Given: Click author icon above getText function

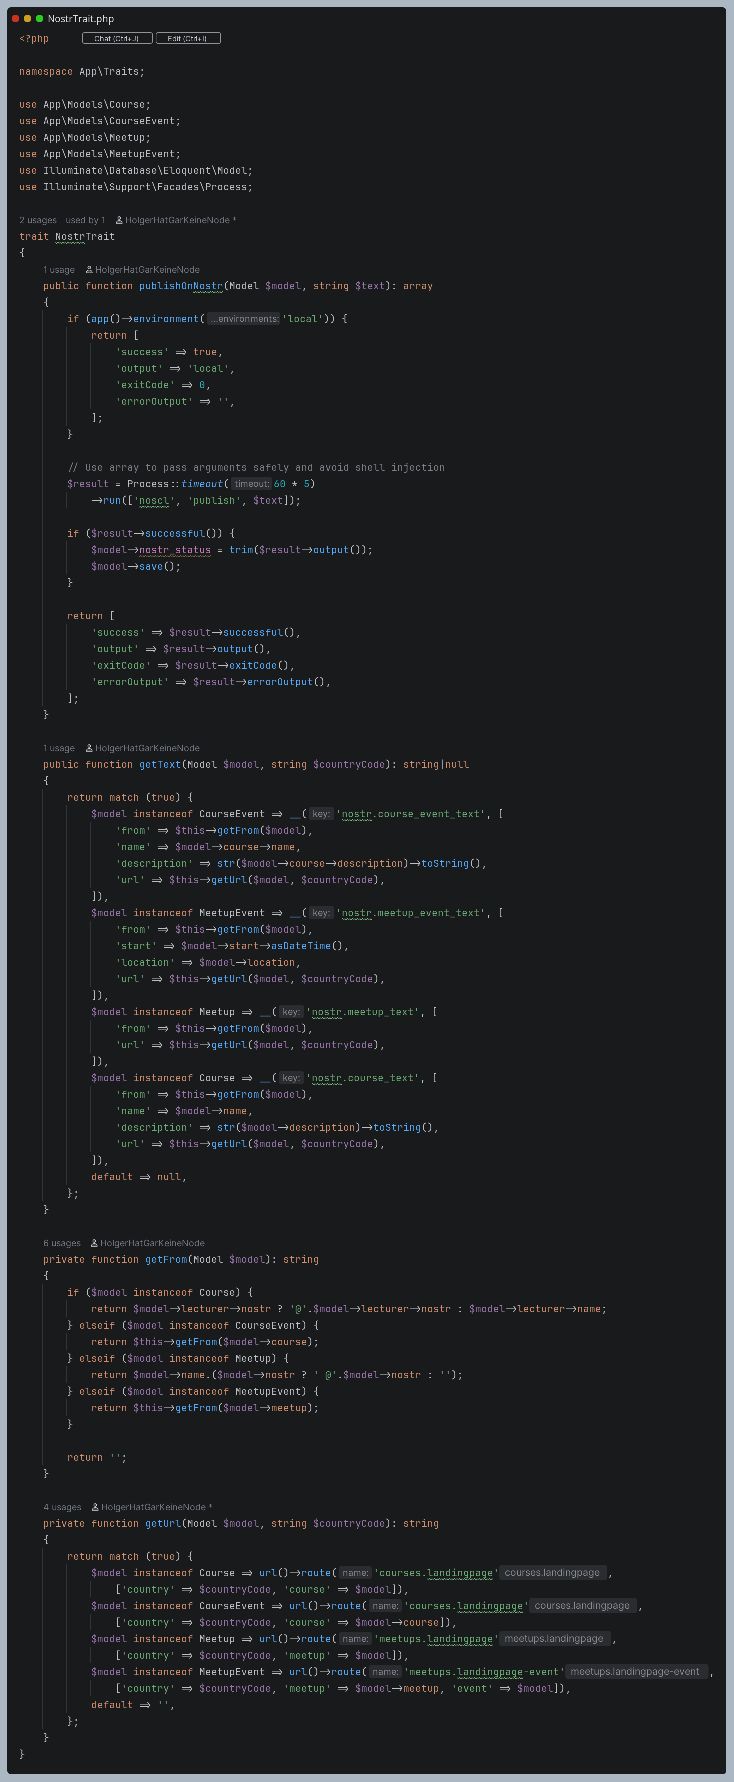Looking at the screenshot, I should [89, 748].
